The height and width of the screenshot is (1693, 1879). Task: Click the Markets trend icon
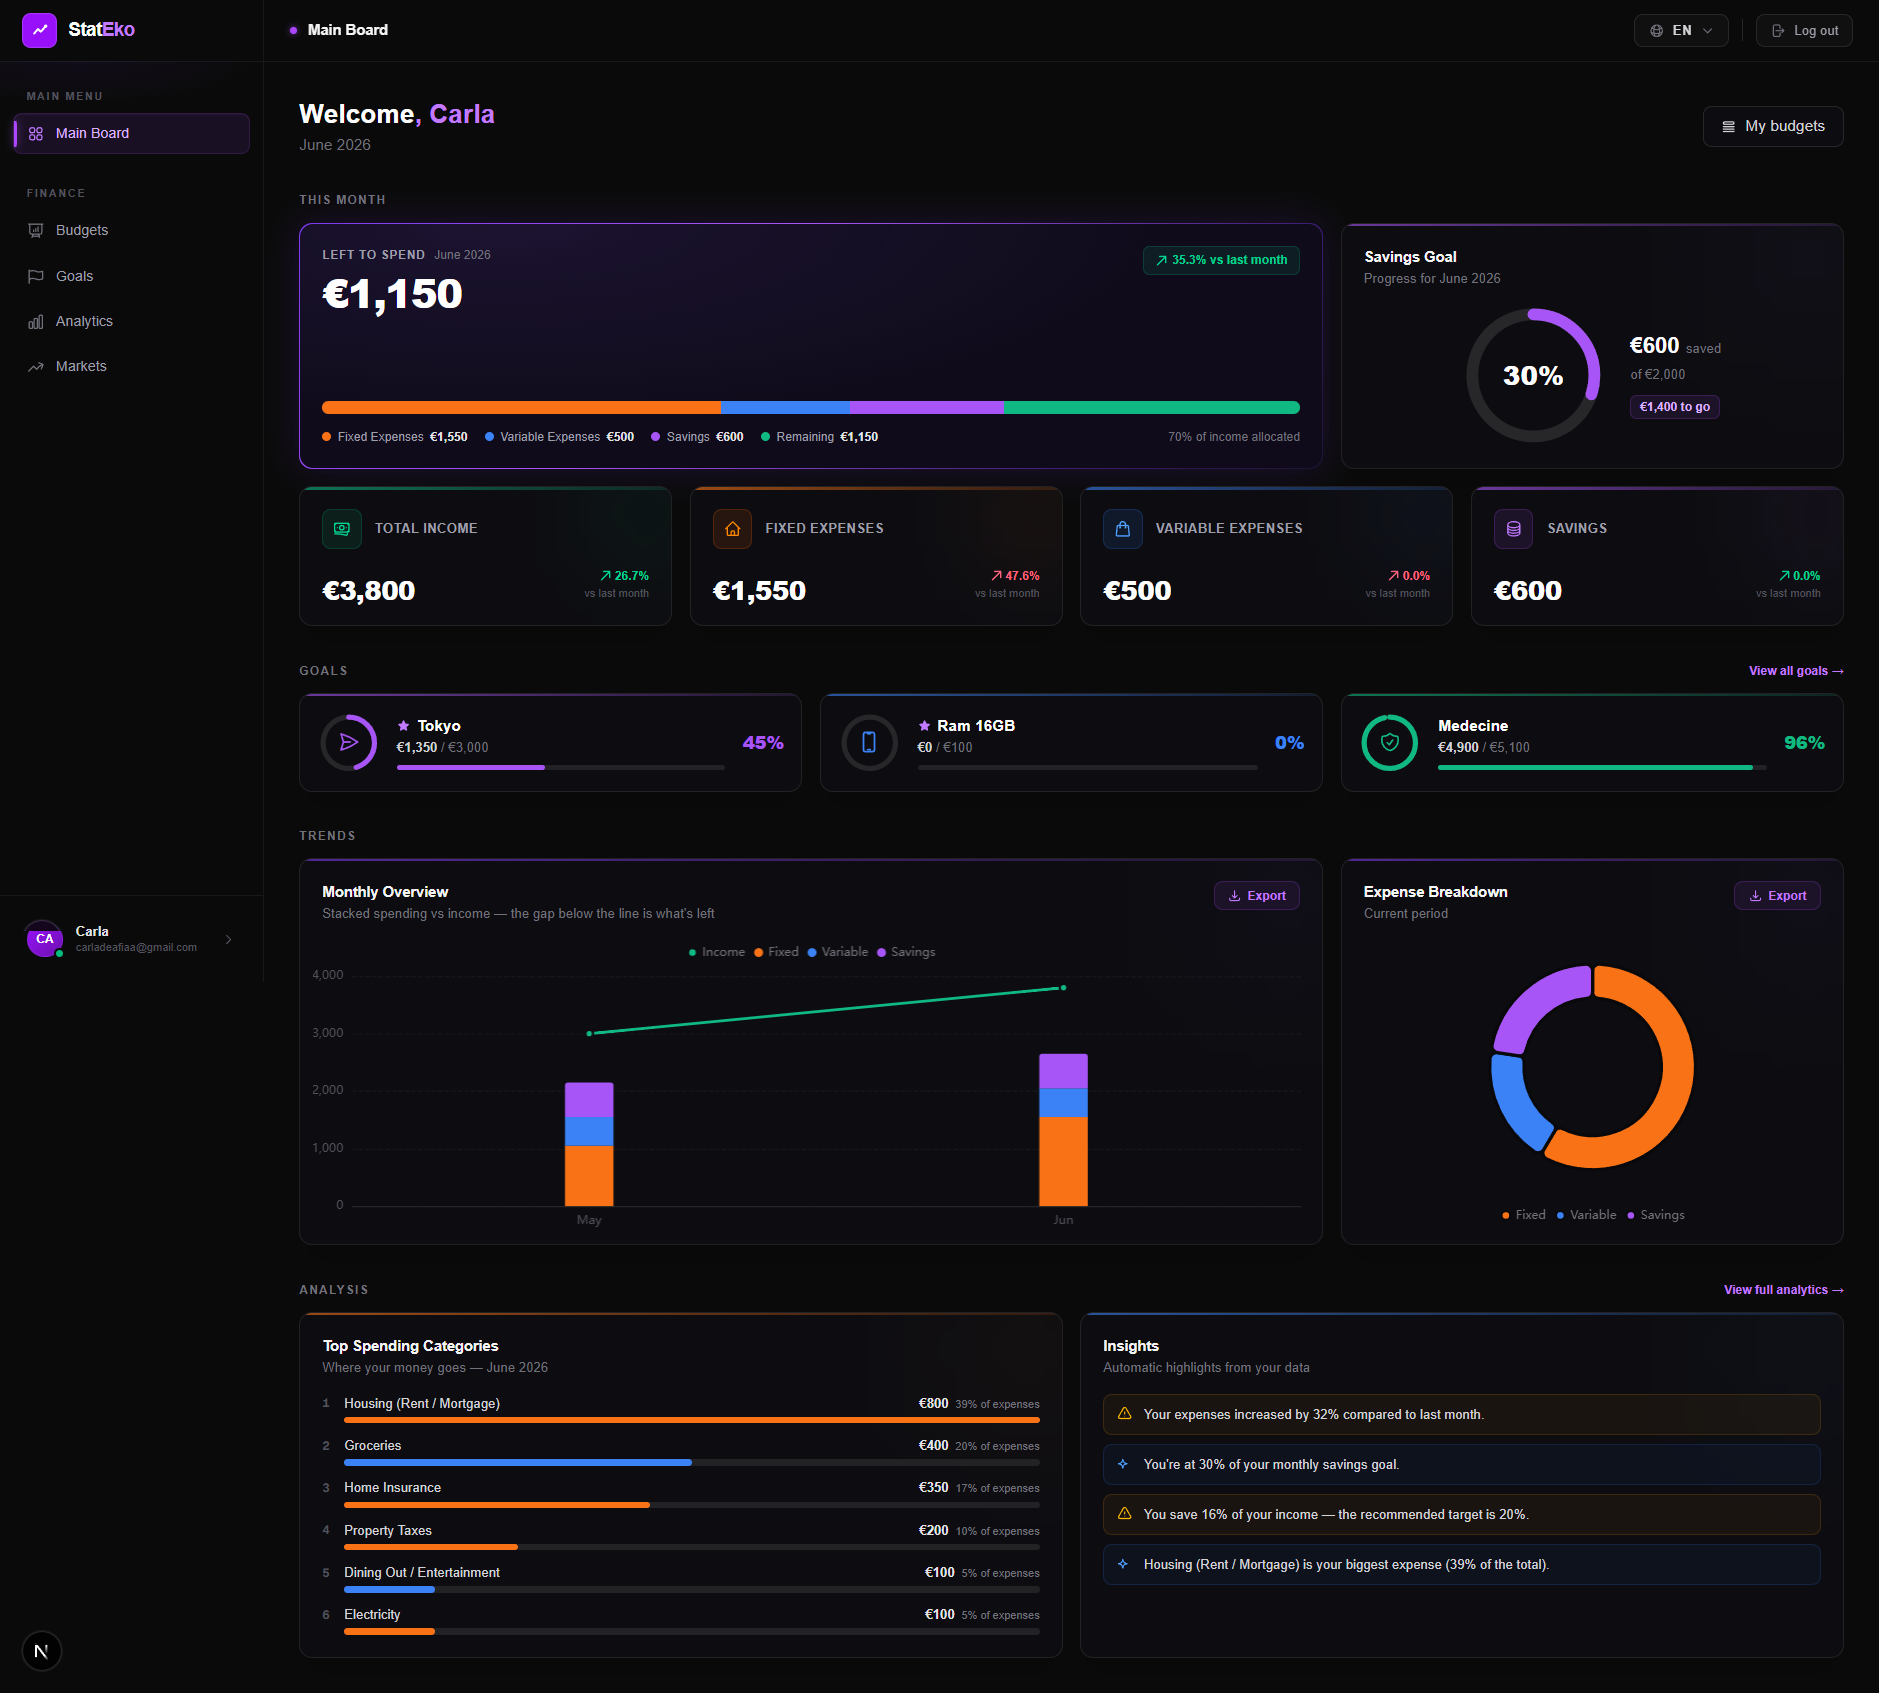(x=36, y=366)
